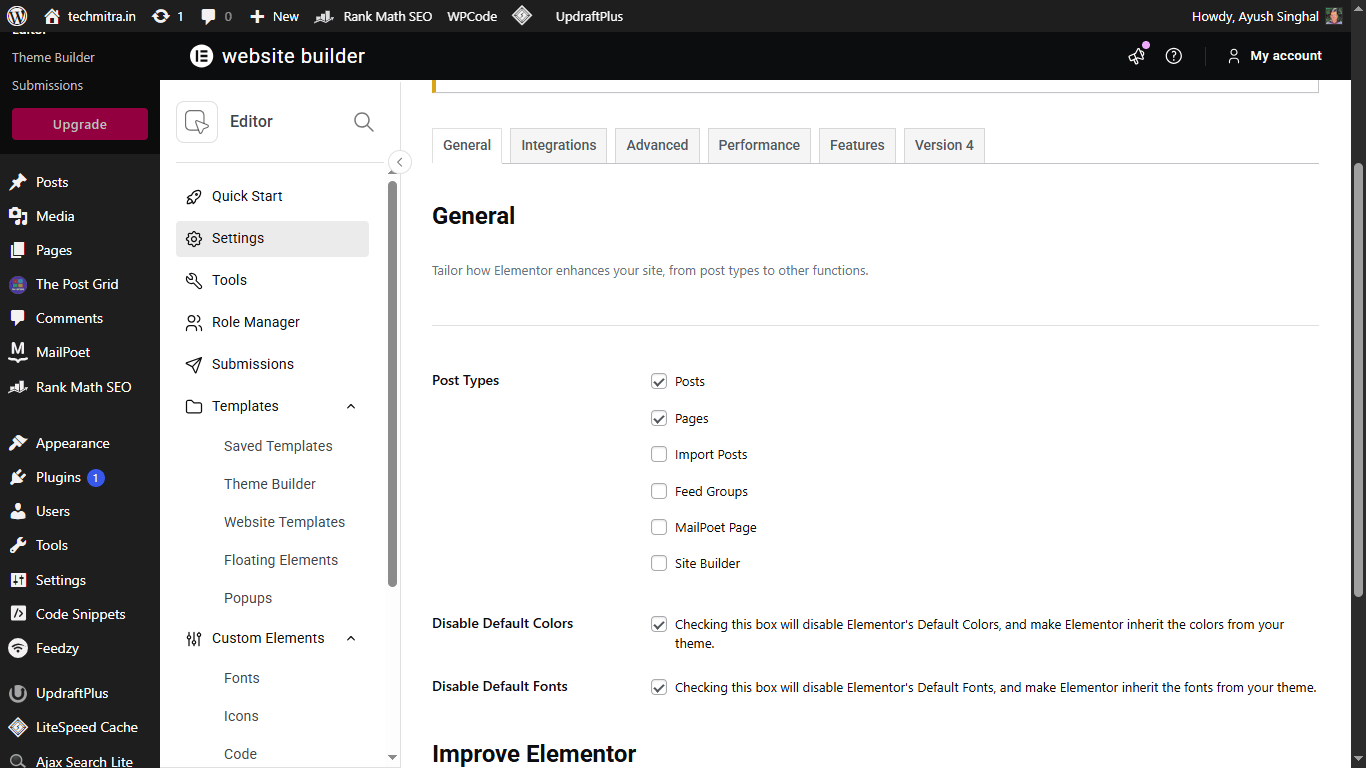
Task: Click the WordPress logo in the admin bar
Action: pos(15,16)
